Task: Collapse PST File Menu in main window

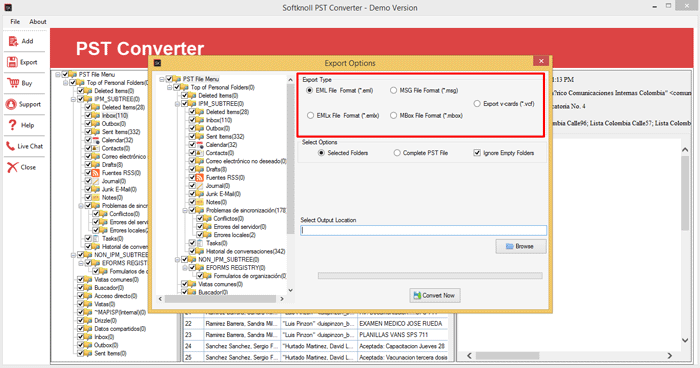Action: pyautogui.click(x=58, y=75)
